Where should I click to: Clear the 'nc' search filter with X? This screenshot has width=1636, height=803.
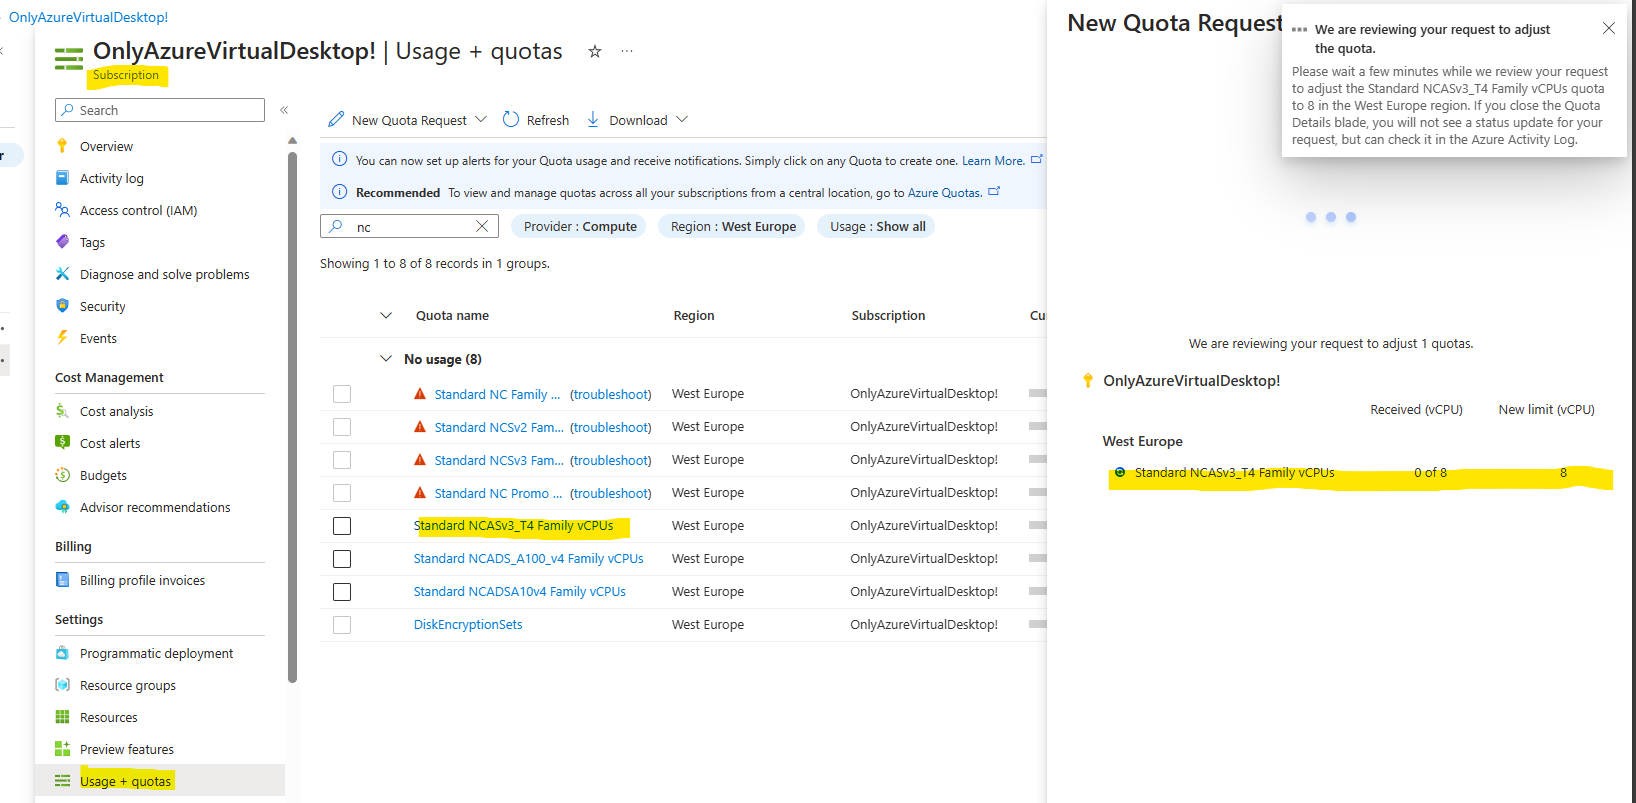[482, 226]
